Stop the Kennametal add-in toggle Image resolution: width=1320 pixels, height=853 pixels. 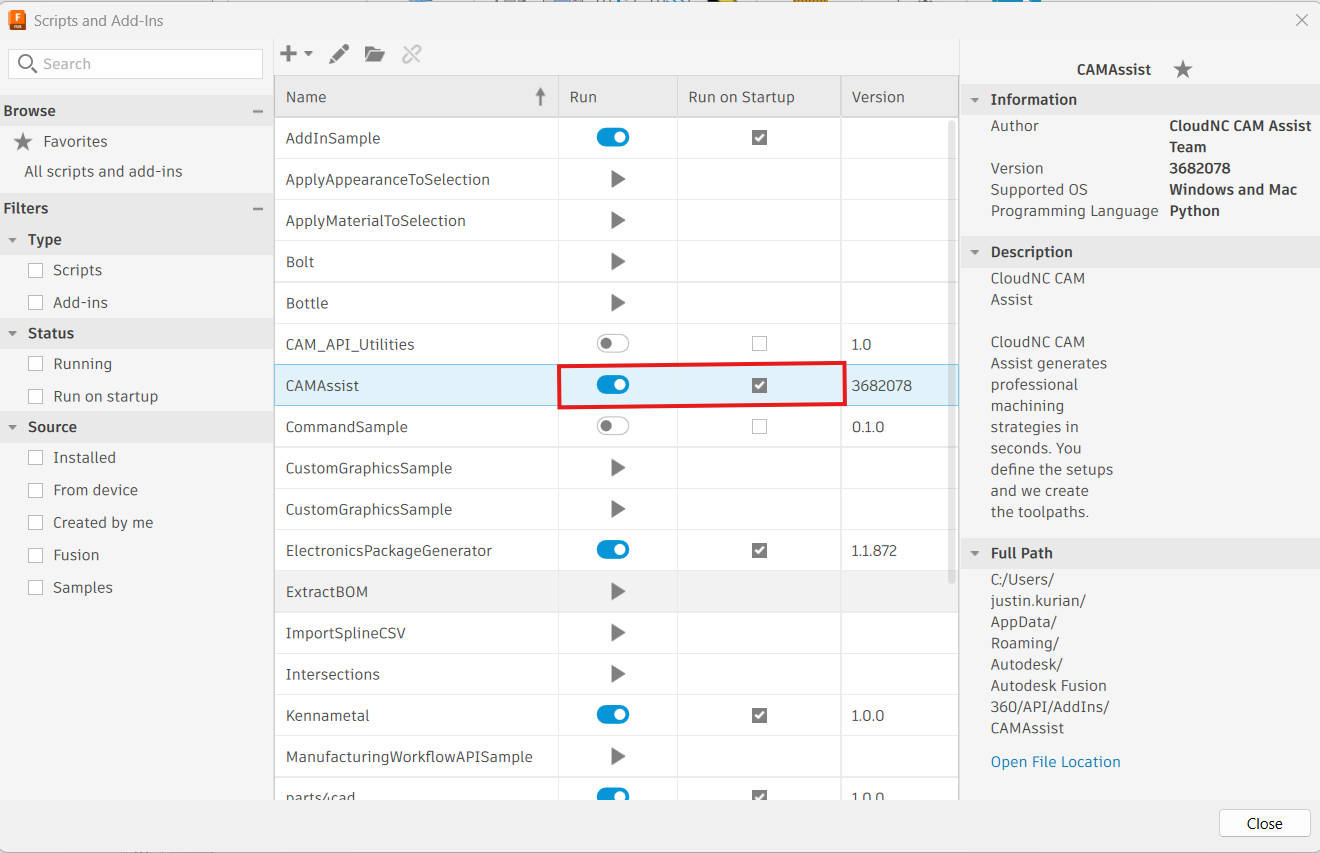(x=613, y=714)
